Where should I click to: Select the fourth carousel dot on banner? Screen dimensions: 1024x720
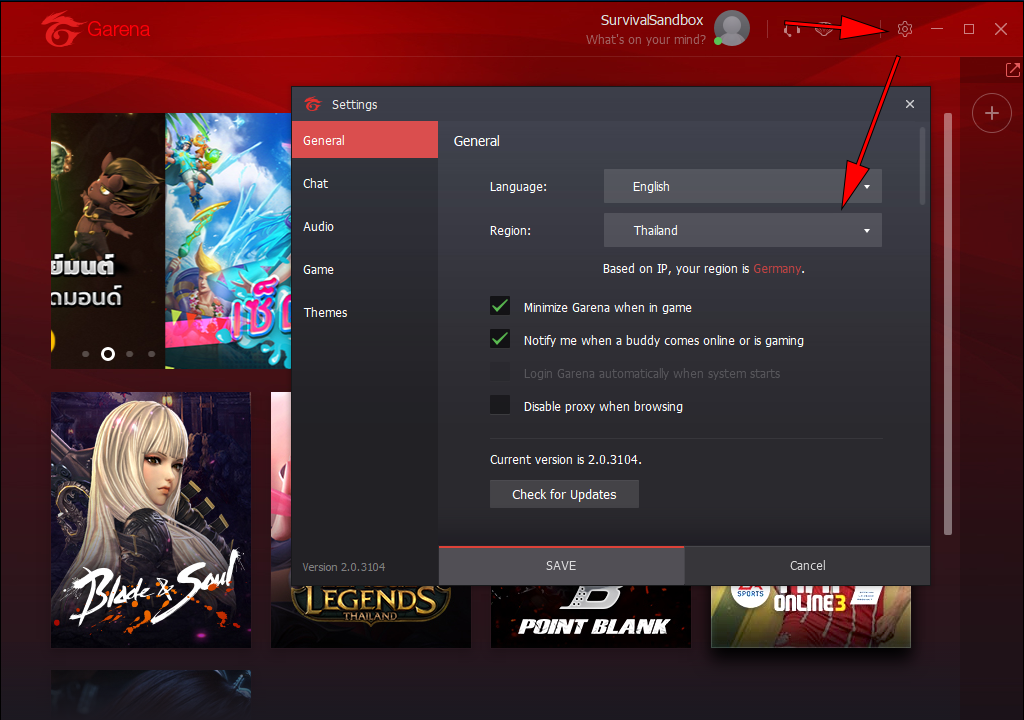coord(152,354)
